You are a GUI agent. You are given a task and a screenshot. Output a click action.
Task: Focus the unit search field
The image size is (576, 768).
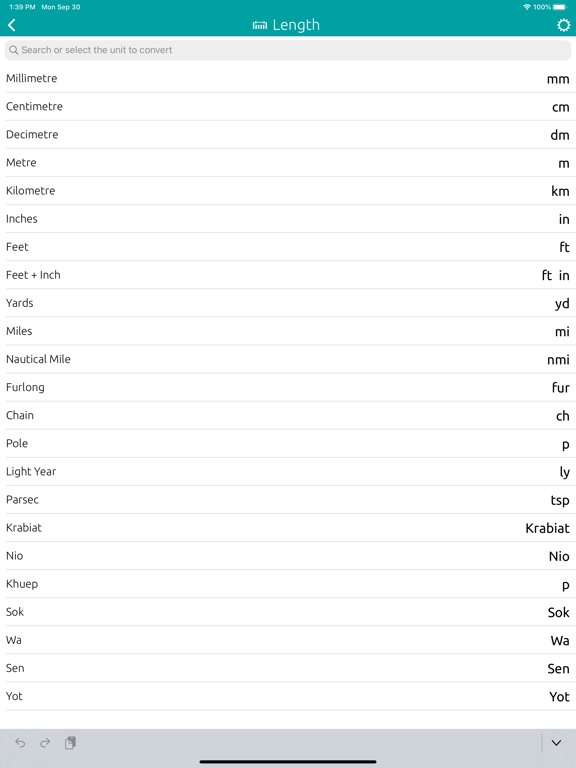click(288, 50)
